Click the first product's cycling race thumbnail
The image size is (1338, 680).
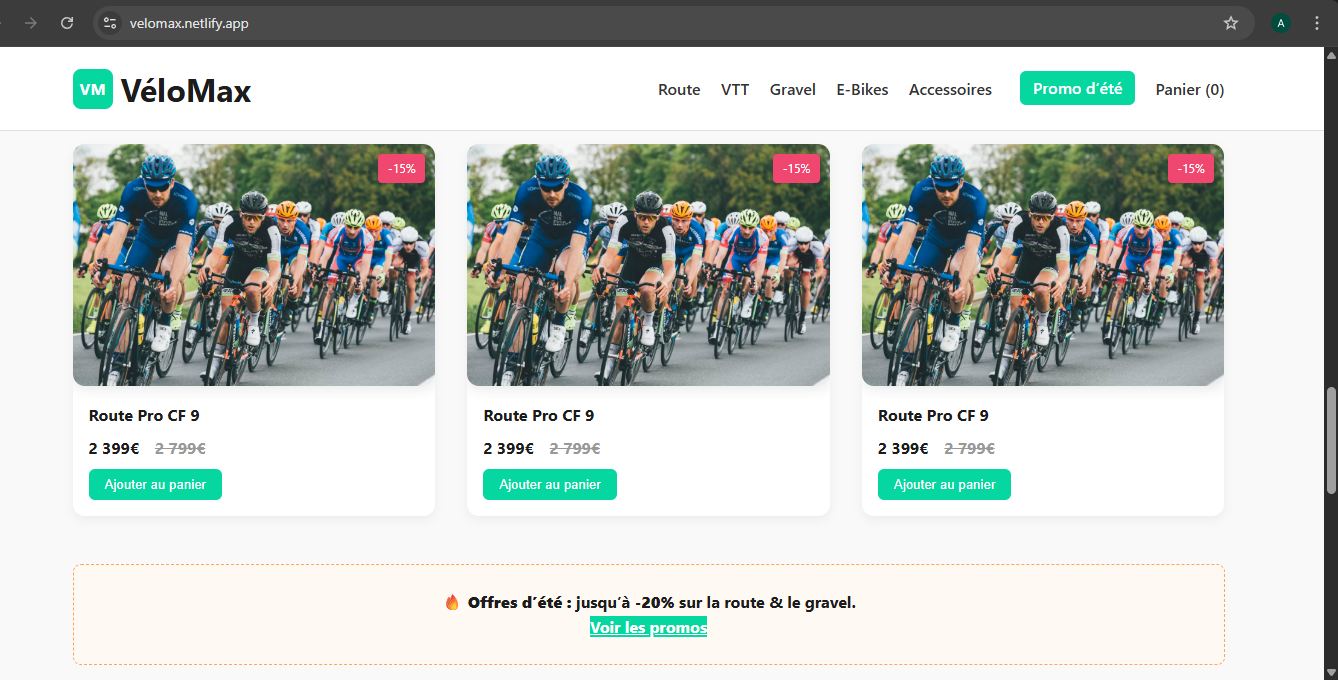(254, 265)
